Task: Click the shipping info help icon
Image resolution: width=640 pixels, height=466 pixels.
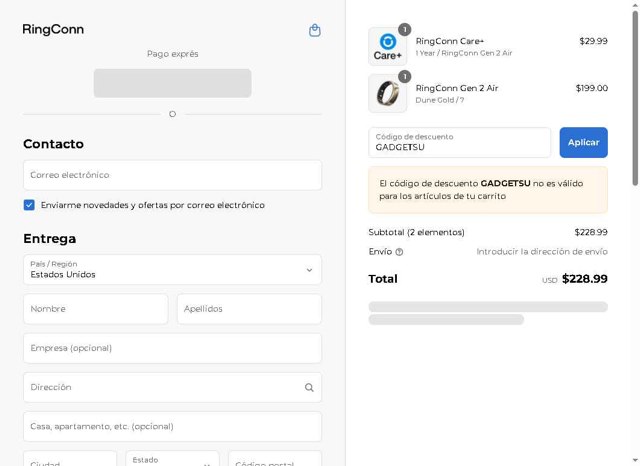Action: [399, 252]
